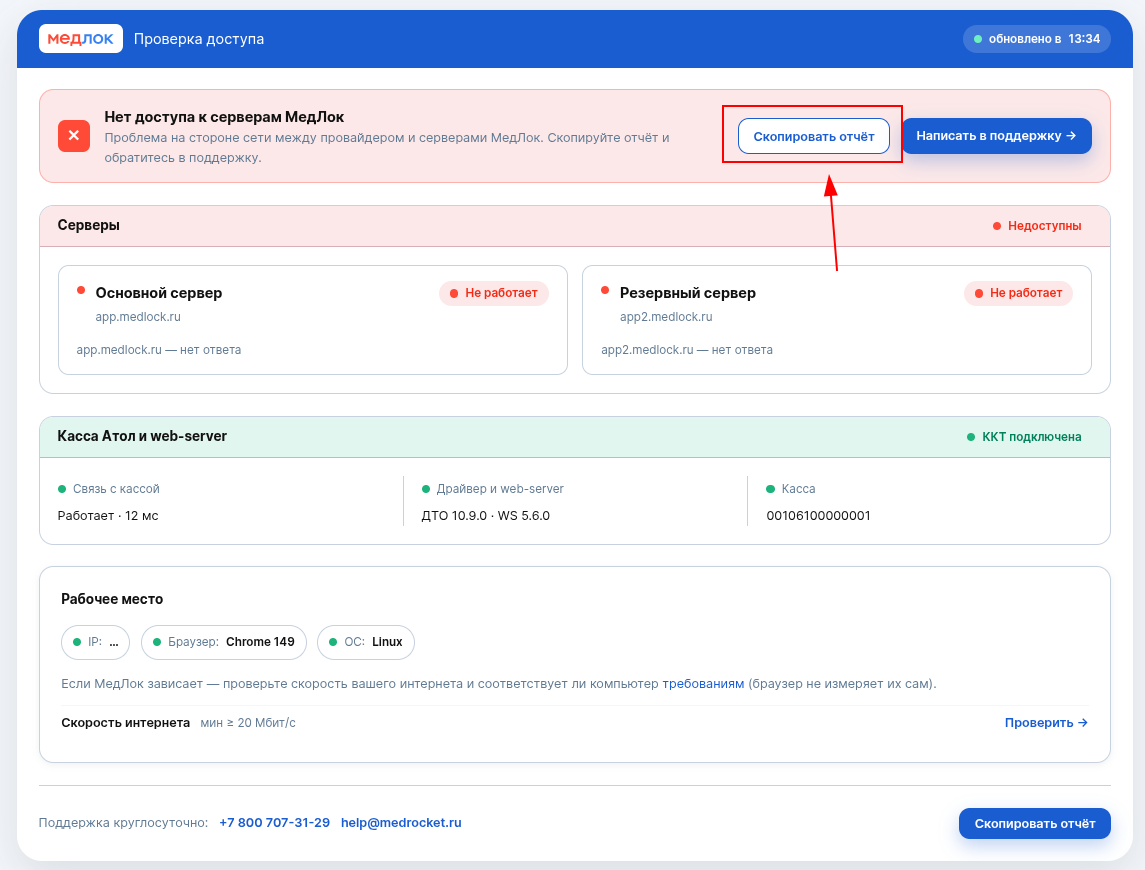The width and height of the screenshot is (1145, 870).
Task: Click the Связь с кассой label
Action: click(x=116, y=489)
